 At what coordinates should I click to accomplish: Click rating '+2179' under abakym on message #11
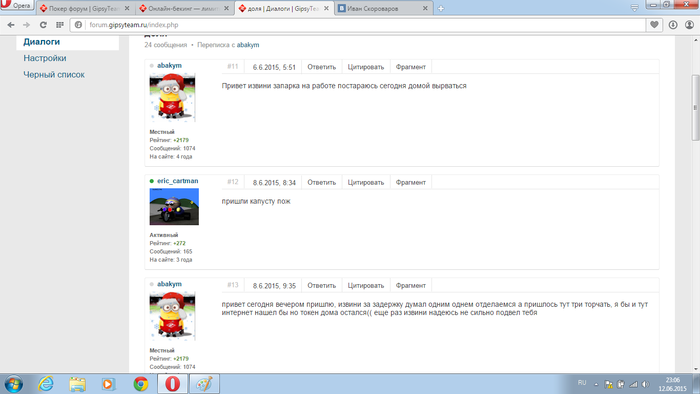pyautogui.click(x=181, y=140)
